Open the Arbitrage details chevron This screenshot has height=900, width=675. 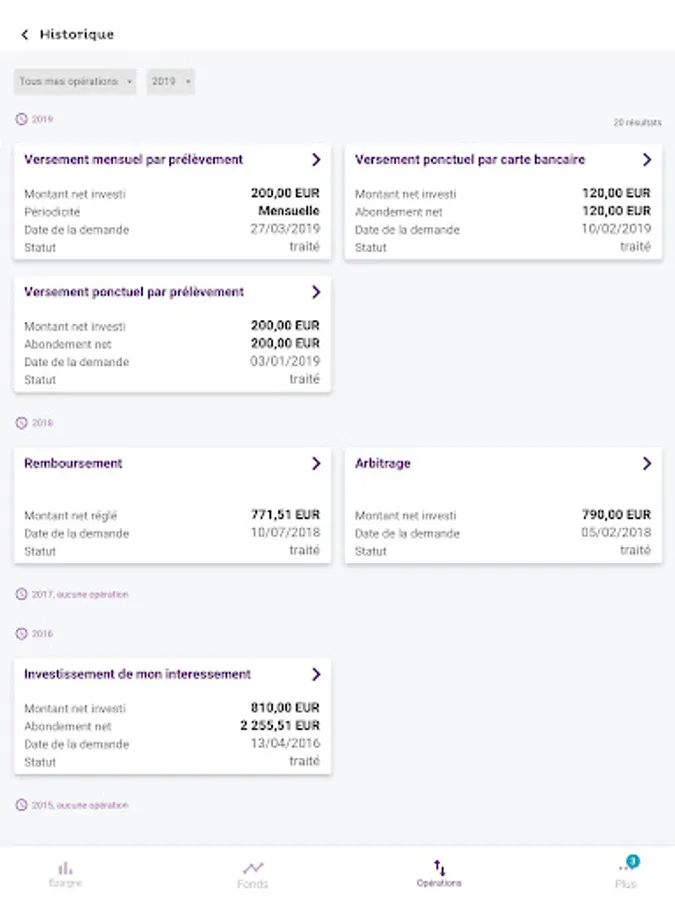click(x=647, y=464)
